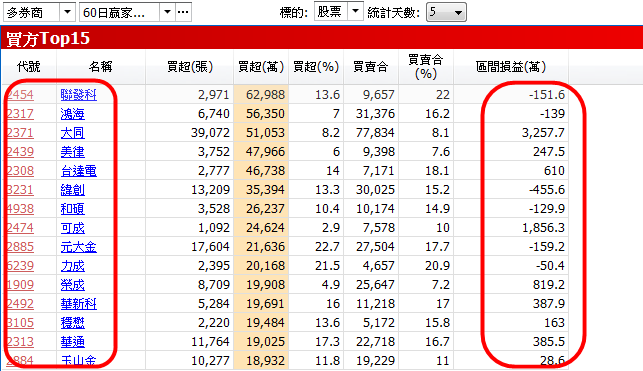Select the -455.6 區間損益 value
643x371 pixels.
pos(547,190)
